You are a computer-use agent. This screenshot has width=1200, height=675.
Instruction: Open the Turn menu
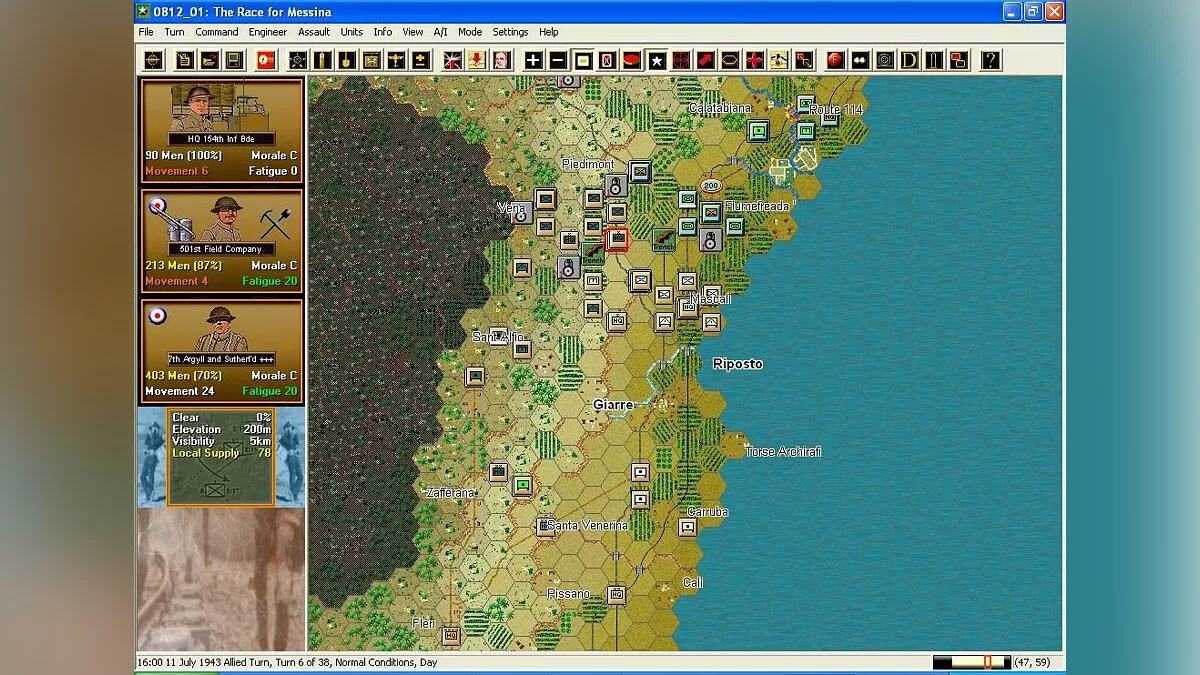click(x=174, y=32)
